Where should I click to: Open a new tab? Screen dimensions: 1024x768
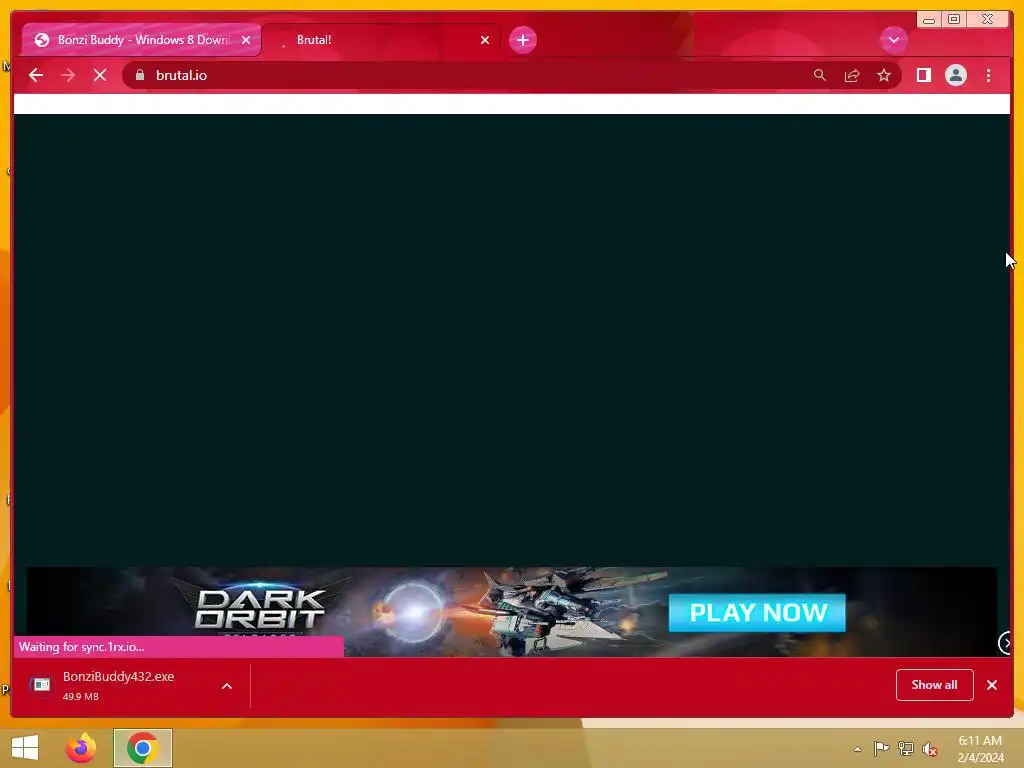522,40
